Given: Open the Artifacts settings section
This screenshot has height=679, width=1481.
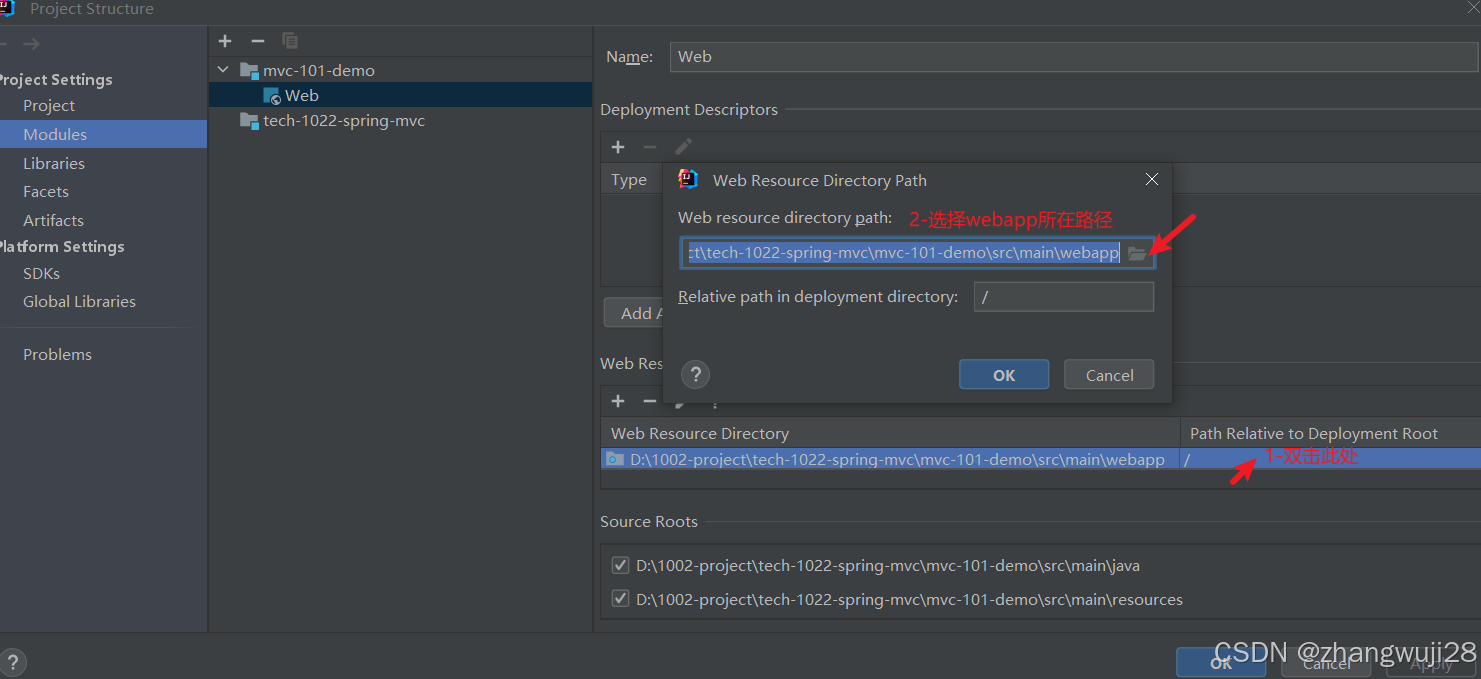Looking at the screenshot, I should tap(53, 220).
